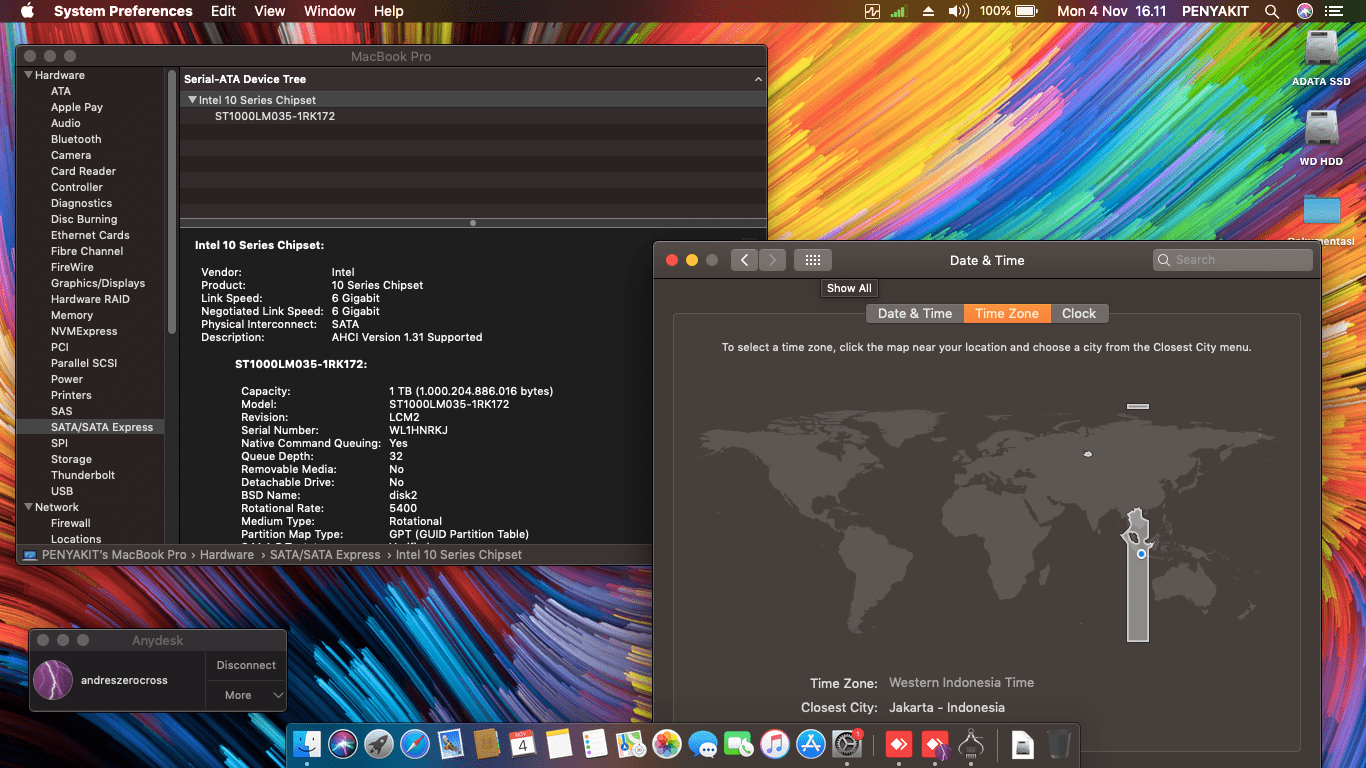Click SATA/SATA Express in the path bar

pyautogui.click(x=325, y=554)
